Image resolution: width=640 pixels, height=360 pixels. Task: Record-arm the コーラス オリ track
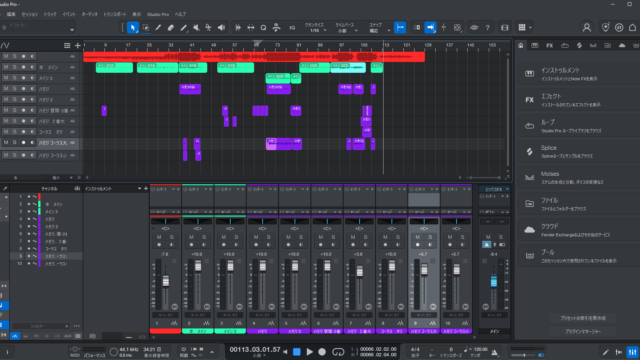click(x=23, y=131)
